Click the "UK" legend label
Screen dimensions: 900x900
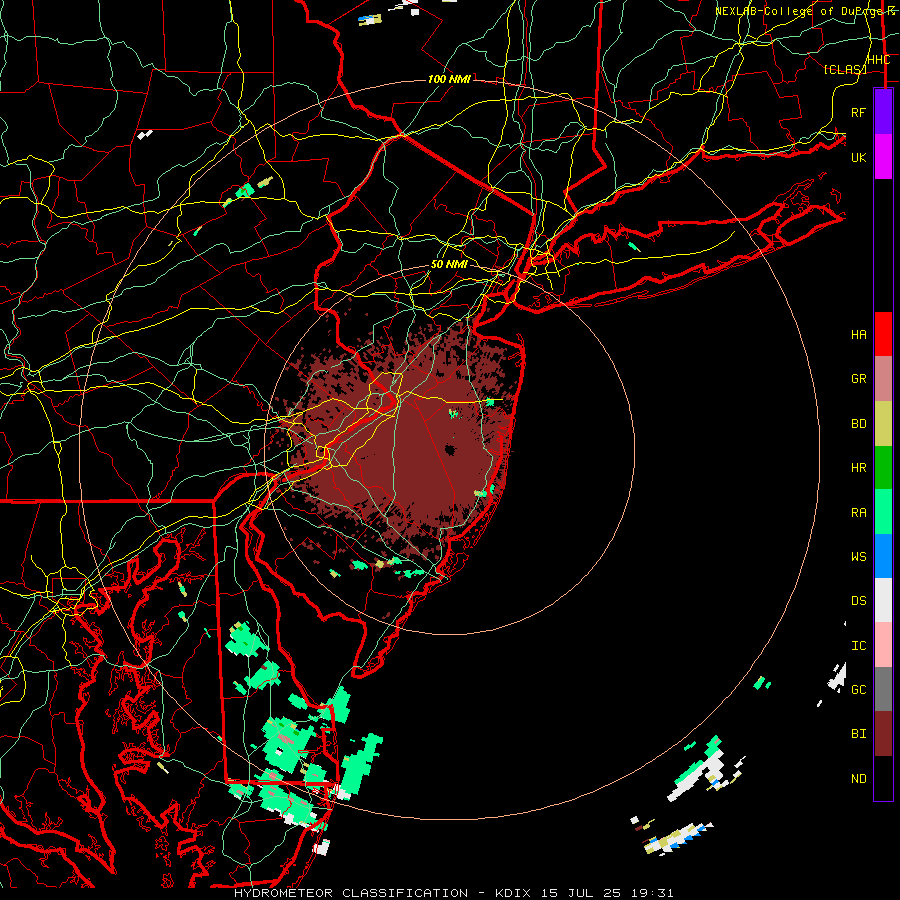click(x=858, y=157)
